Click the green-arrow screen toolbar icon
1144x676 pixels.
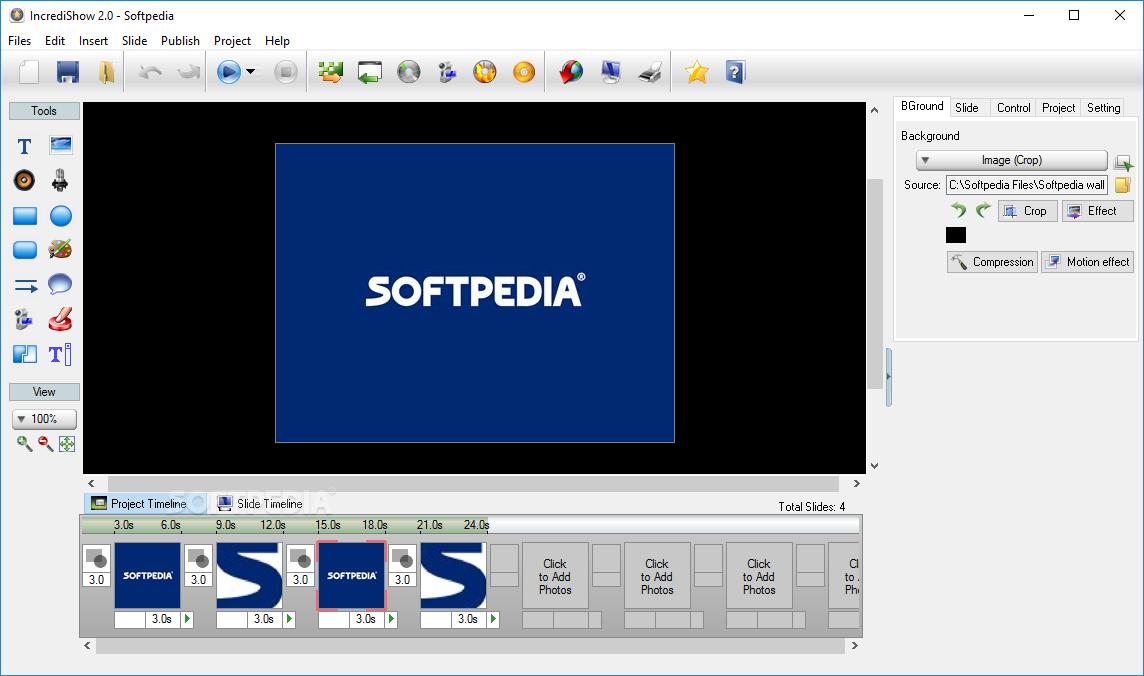[x=370, y=72]
